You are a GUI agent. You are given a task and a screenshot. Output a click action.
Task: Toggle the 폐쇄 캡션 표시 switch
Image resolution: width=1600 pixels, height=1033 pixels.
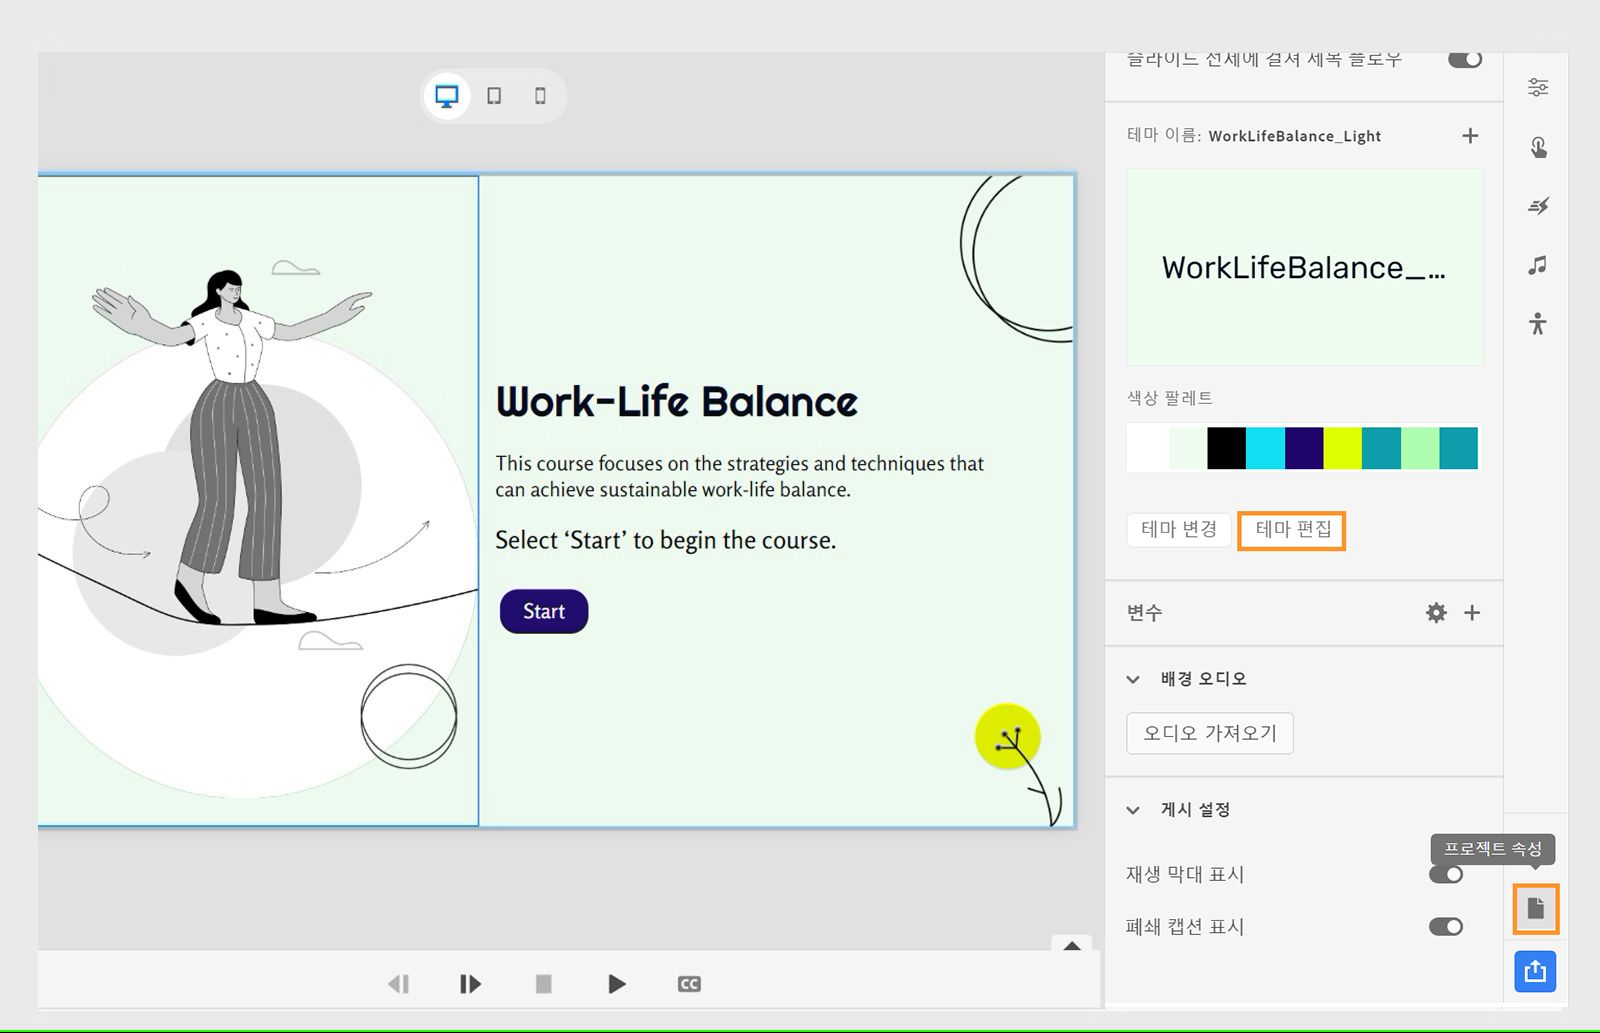pyautogui.click(x=1446, y=927)
